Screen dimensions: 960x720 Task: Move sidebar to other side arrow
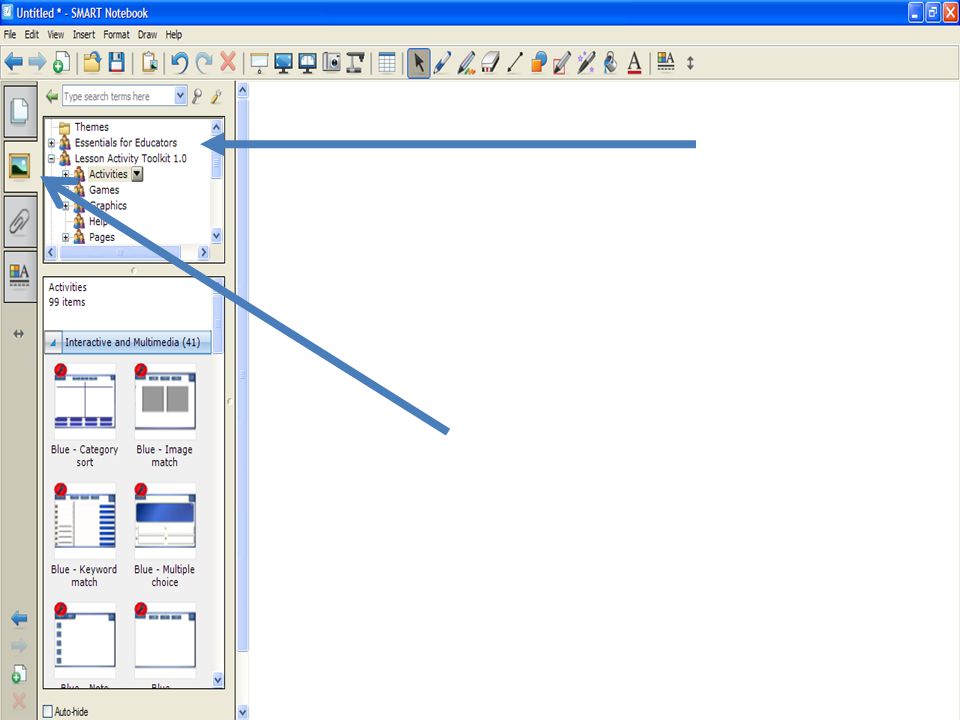click(19, 334)
